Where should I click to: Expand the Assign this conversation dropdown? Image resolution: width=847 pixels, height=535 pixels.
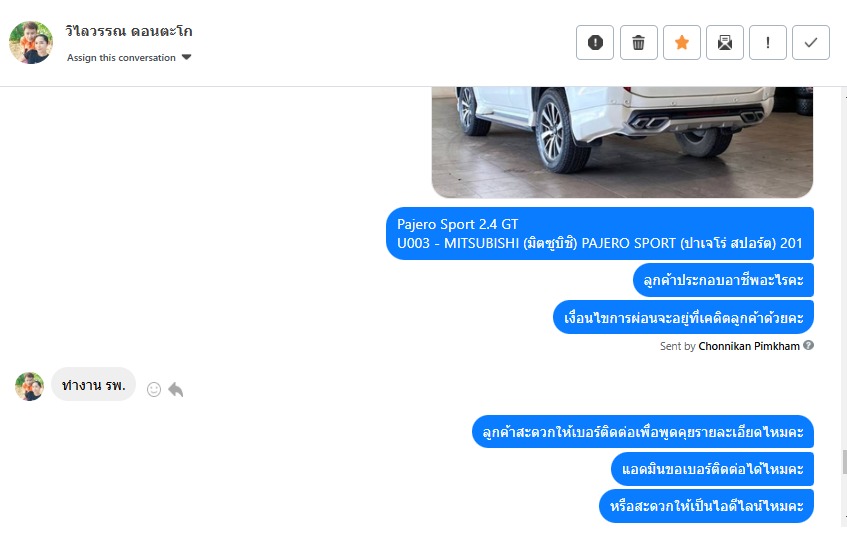click(129, 57)
